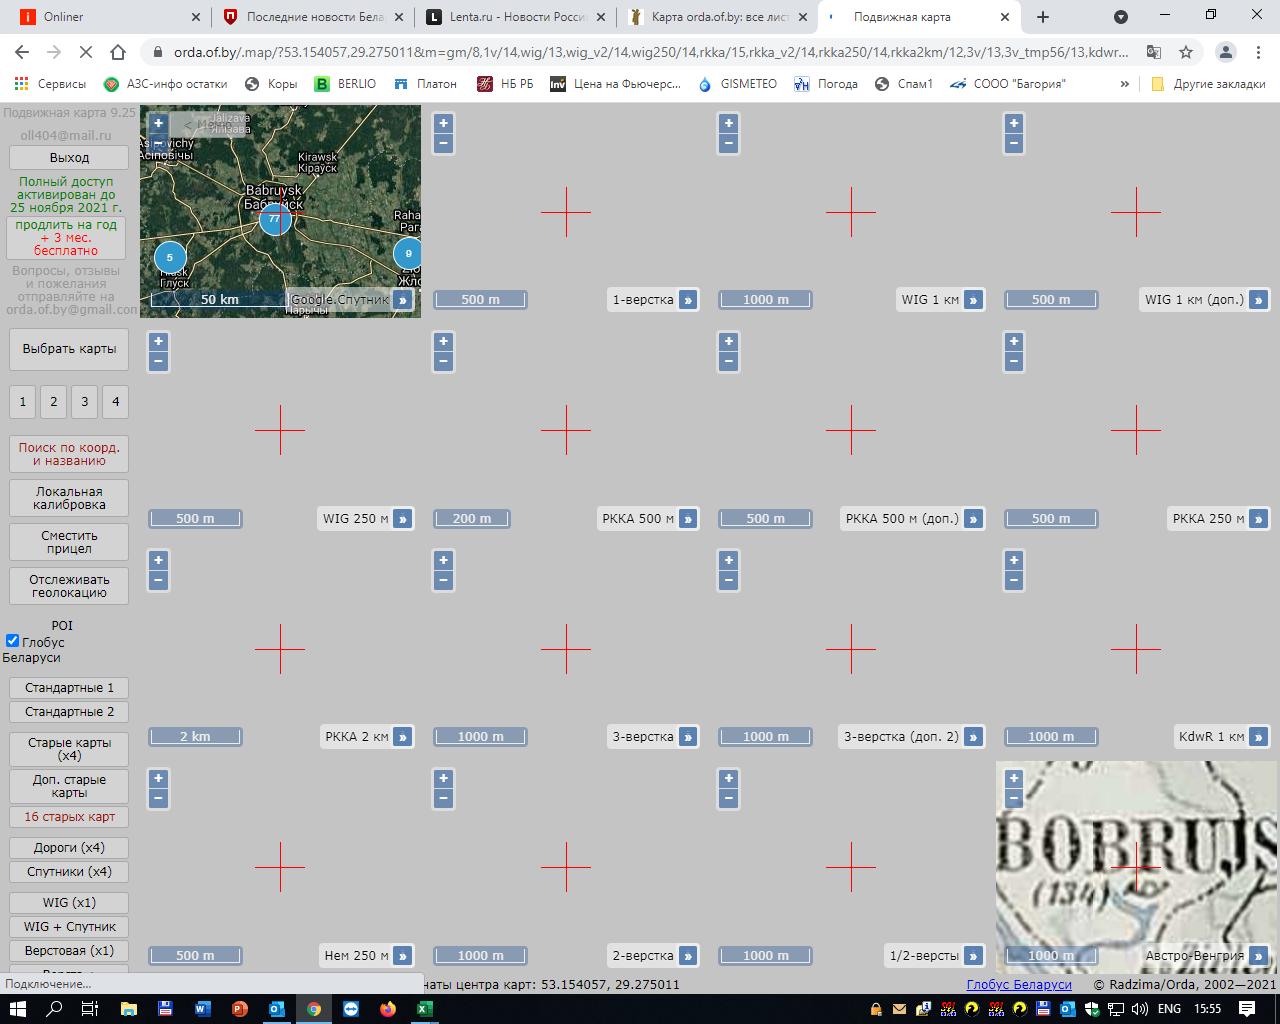
Task: Load the Старые карты (x4) preset
Action: 69,749
